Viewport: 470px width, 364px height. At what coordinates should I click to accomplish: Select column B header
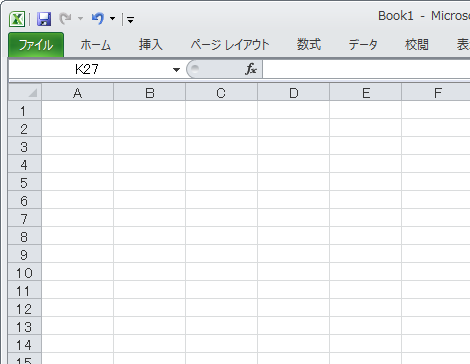pos(150,92)
